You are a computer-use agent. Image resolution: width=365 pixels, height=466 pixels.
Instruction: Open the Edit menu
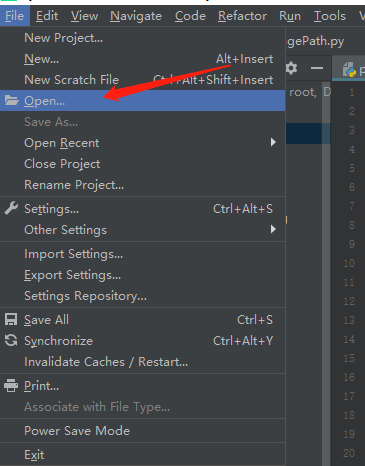coord(47,16)
